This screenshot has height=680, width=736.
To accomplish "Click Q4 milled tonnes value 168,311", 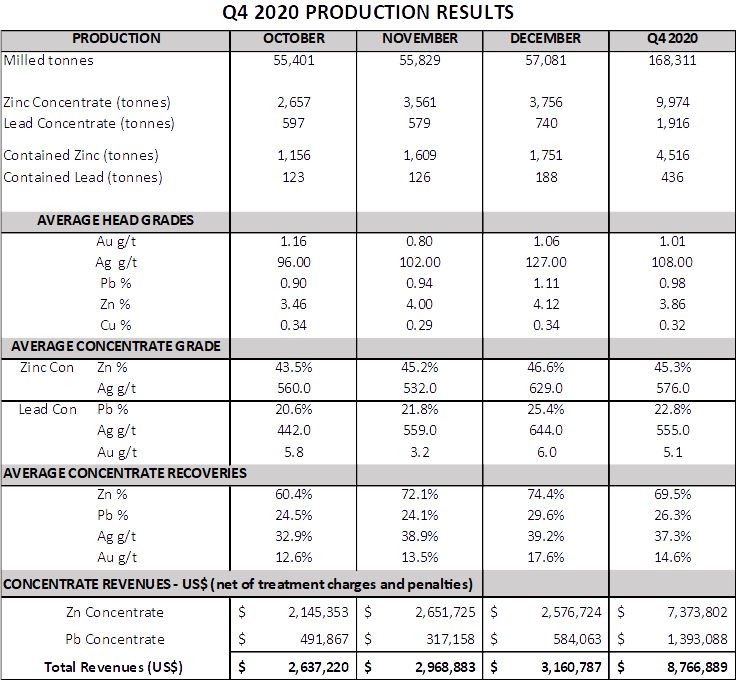I will point(672,61).
